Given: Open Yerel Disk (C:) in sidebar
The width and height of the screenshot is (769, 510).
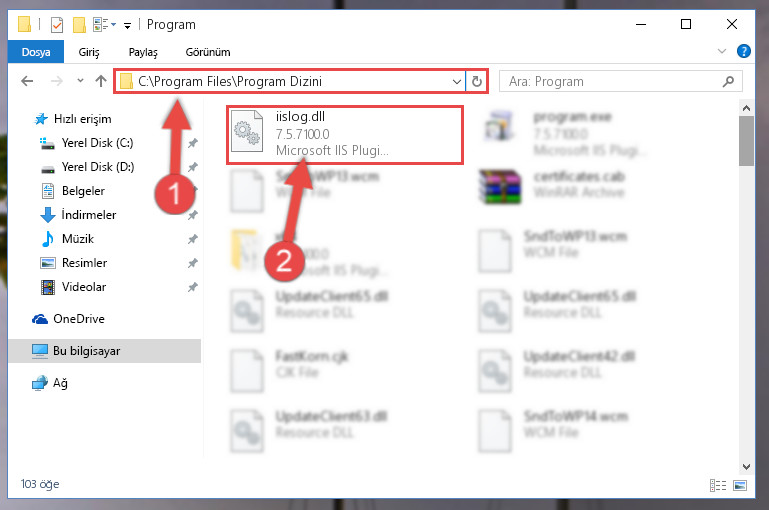Looking at the screenshot, I should click(x=97, y=143).
